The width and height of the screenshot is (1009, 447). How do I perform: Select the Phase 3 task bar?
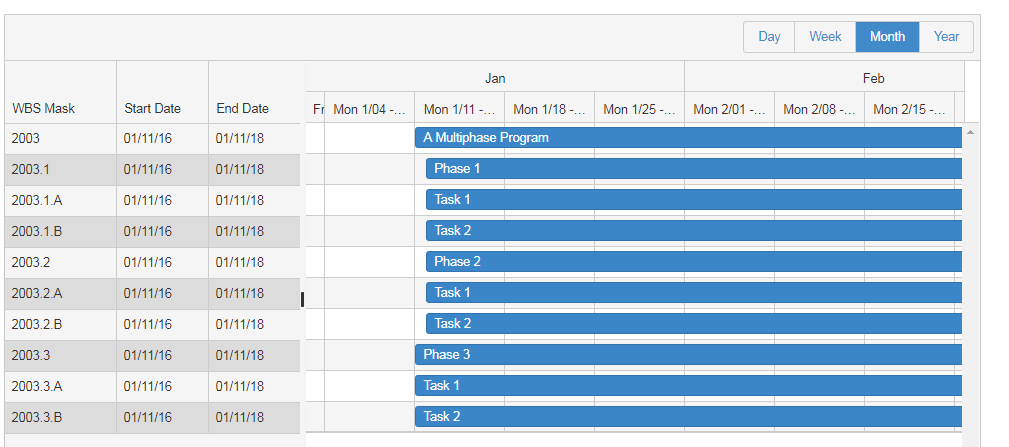click(688, 355)
